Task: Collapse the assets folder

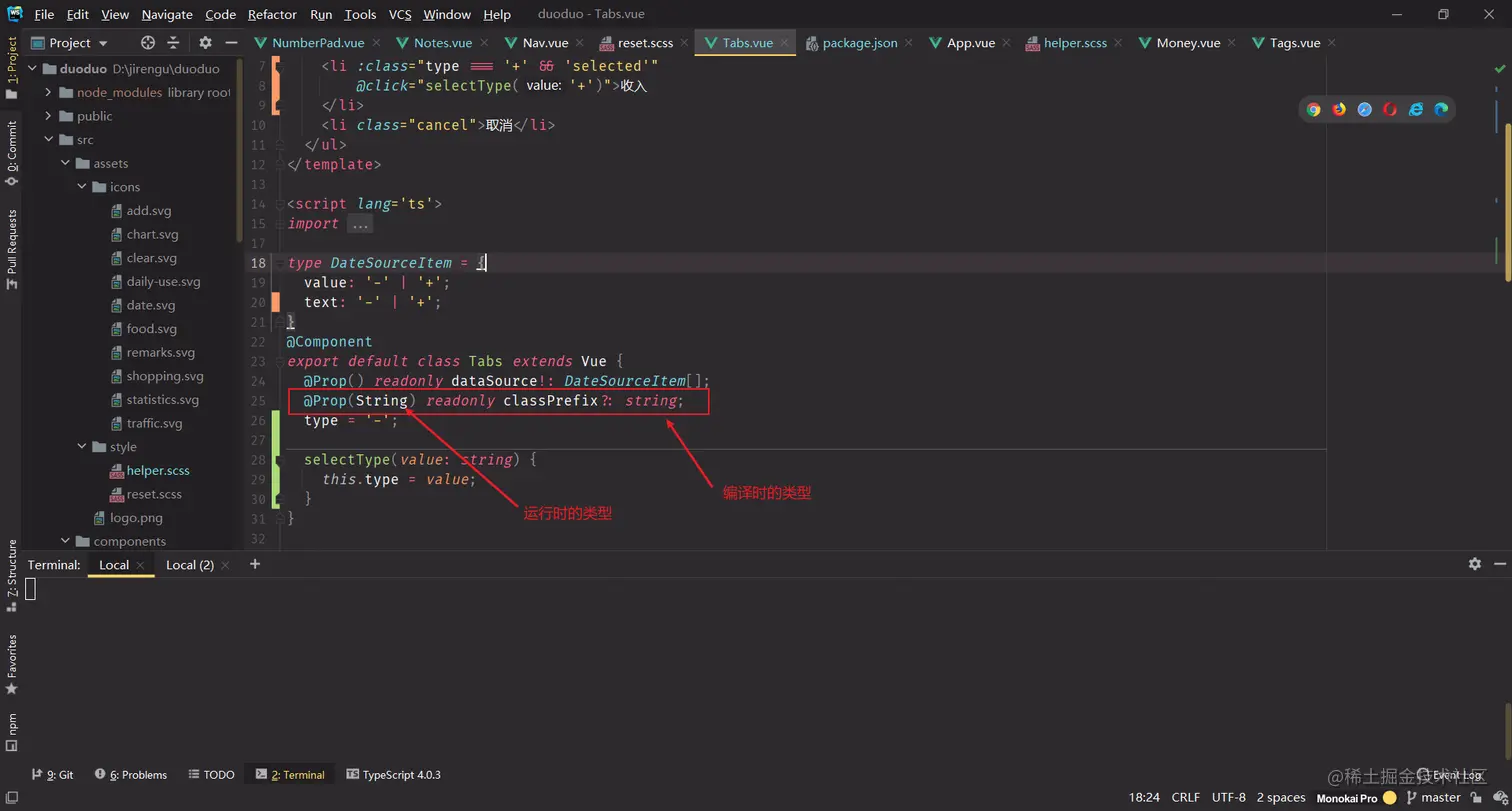Action: (65, 163)
